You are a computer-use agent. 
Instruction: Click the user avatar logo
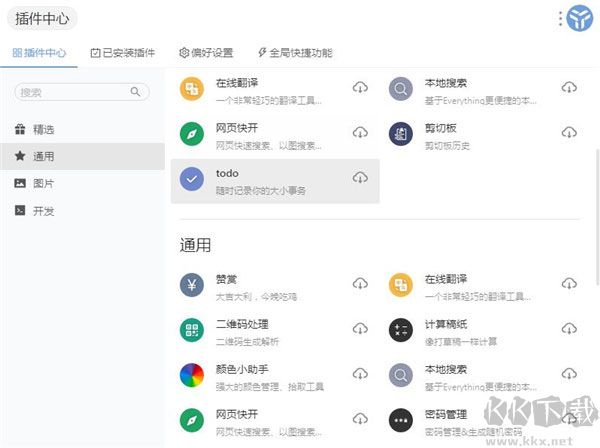point(580,18)
